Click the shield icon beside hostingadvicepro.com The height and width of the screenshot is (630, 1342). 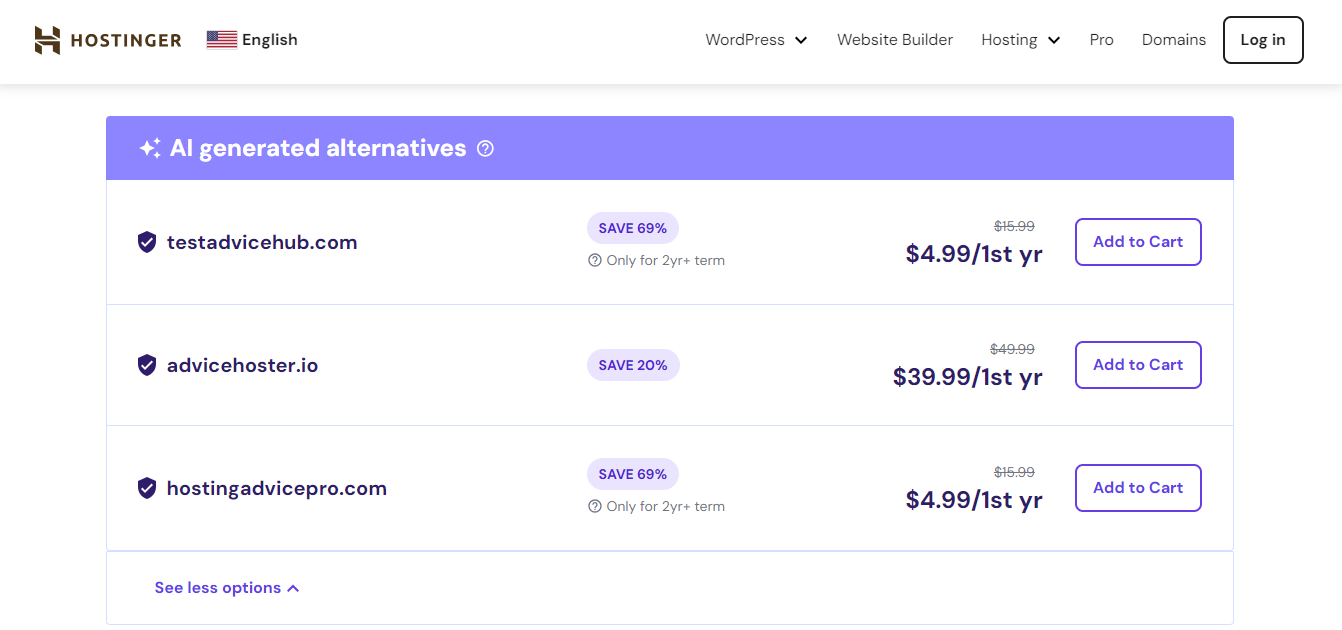pyautogui.click(x=147, y=488)
